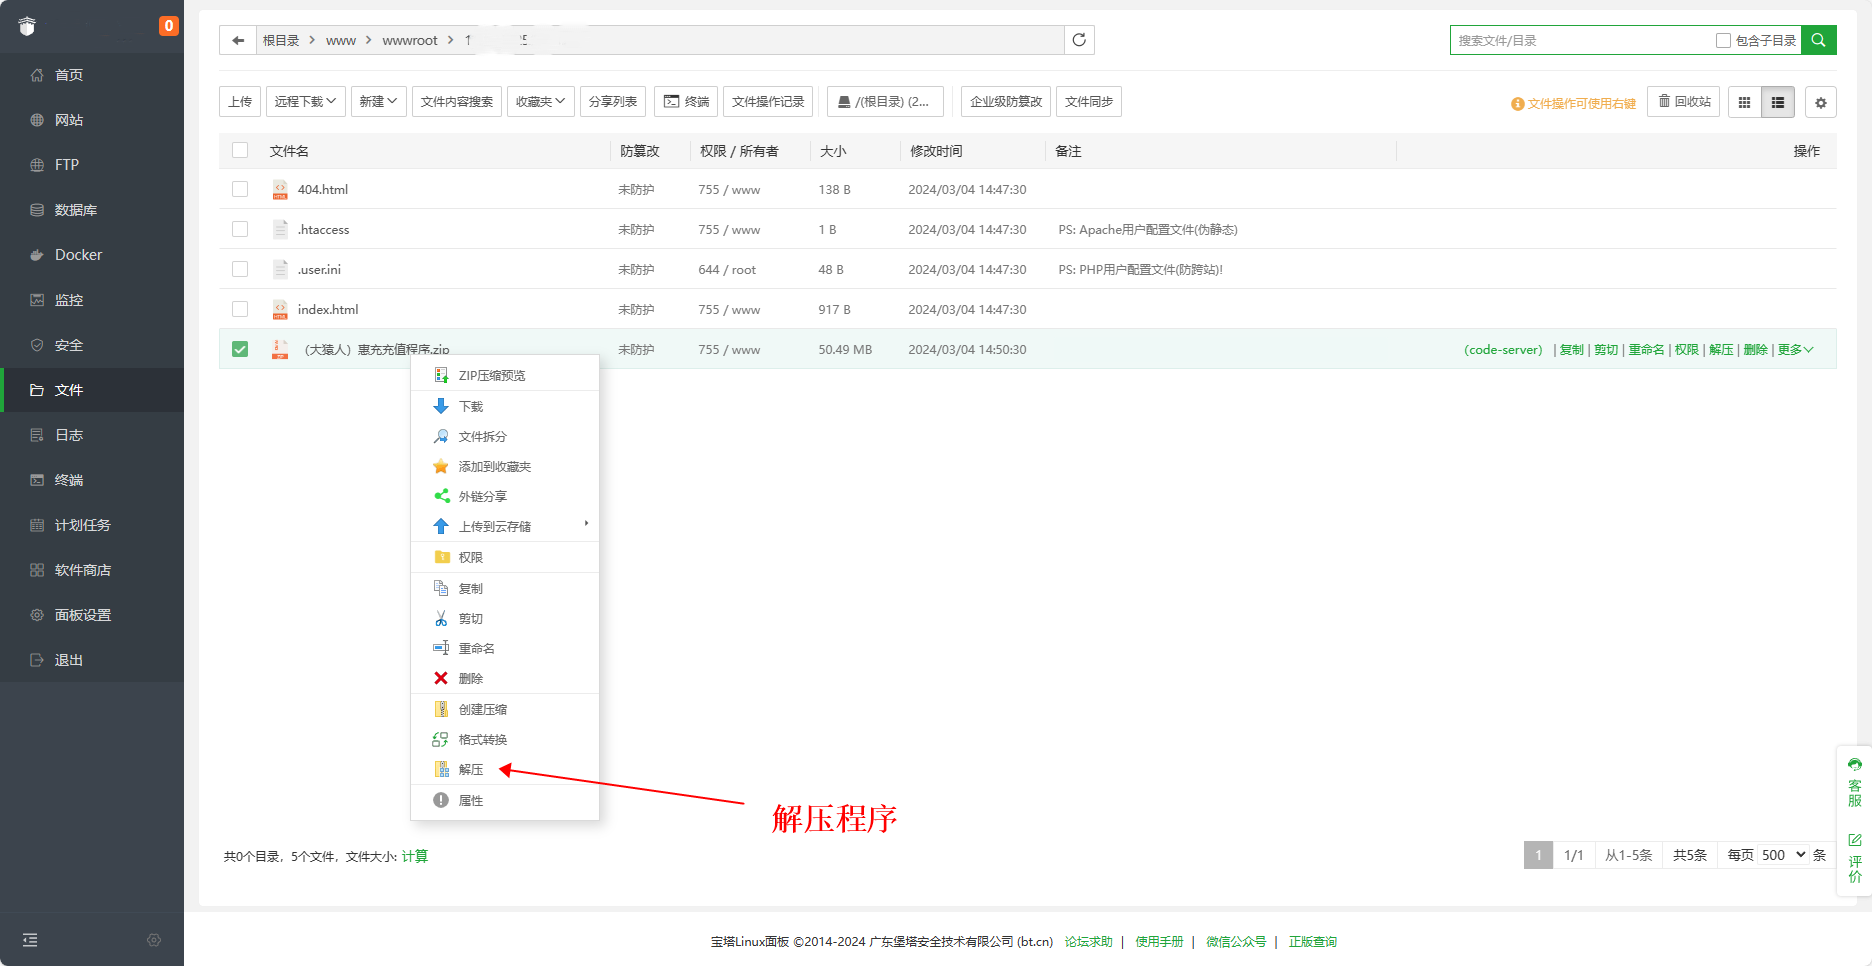Toggle the select-all files checkbox
Screen dimensions: 1872x966
[240, 150]
